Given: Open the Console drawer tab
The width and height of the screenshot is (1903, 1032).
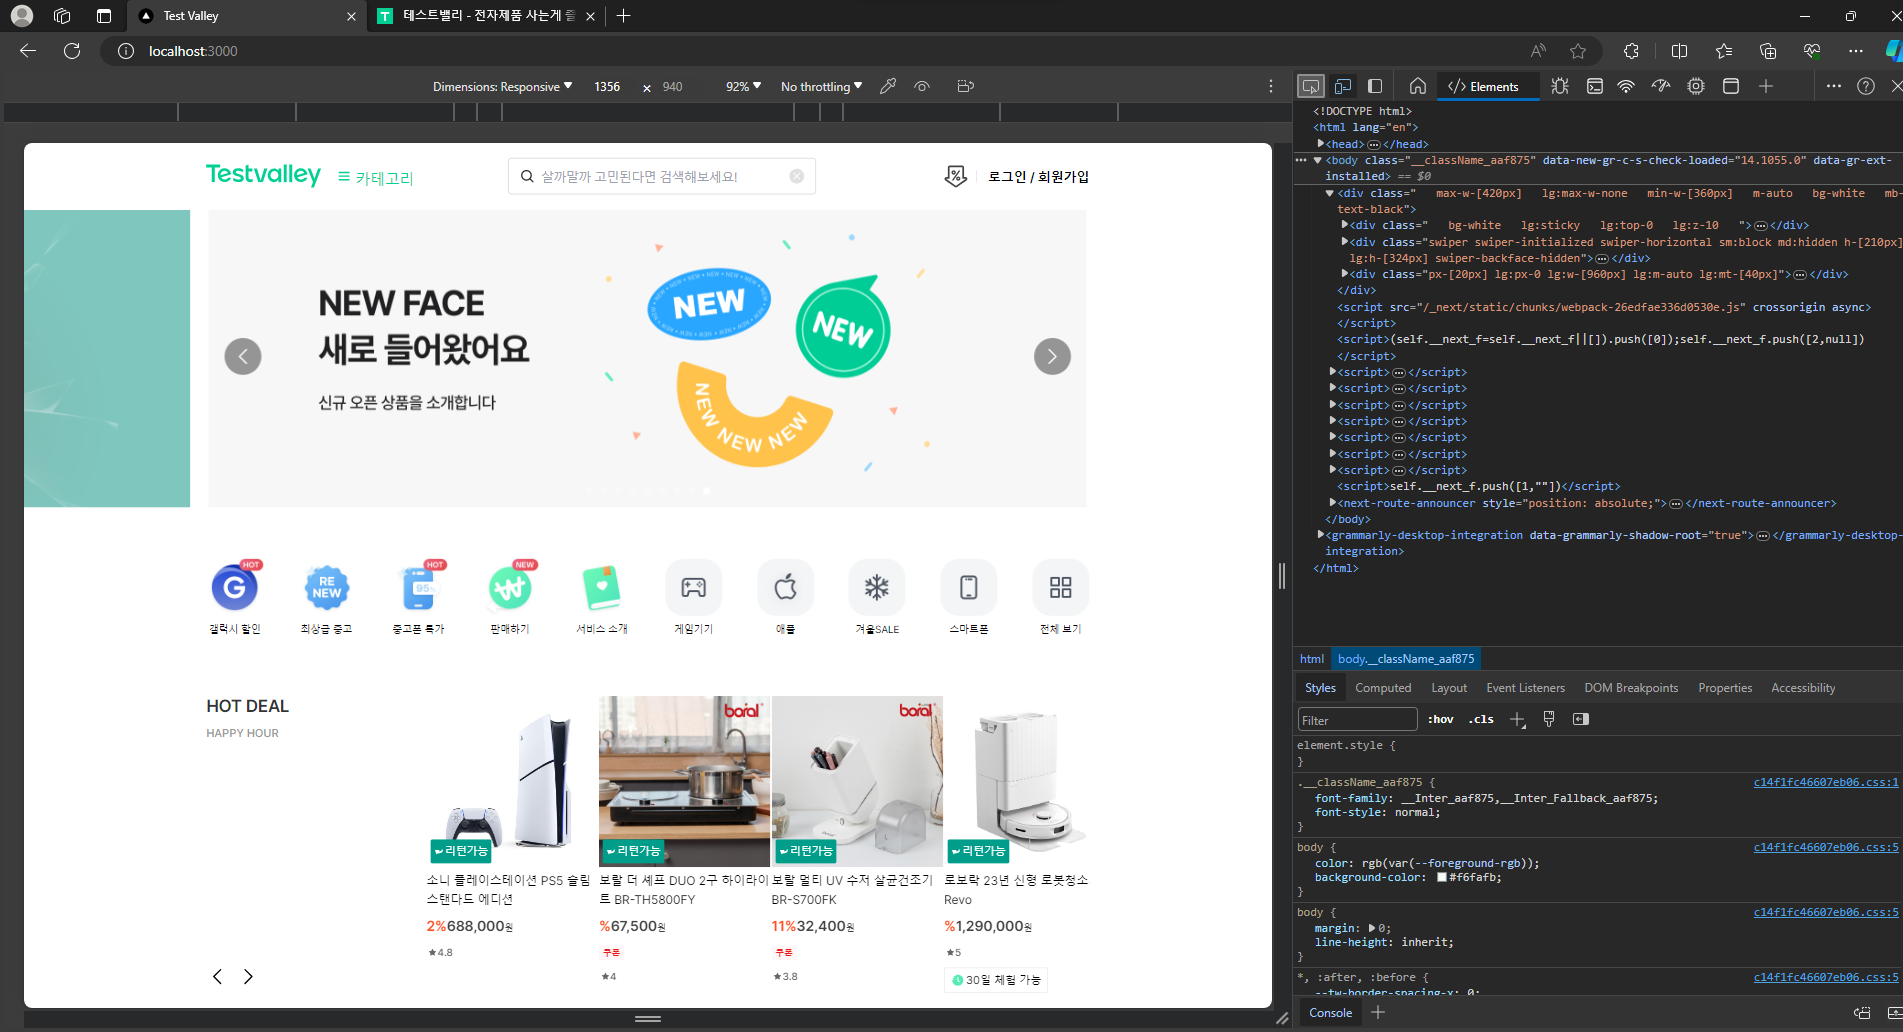Looking at the screenshot, I should click(x=1330, y=1013).
